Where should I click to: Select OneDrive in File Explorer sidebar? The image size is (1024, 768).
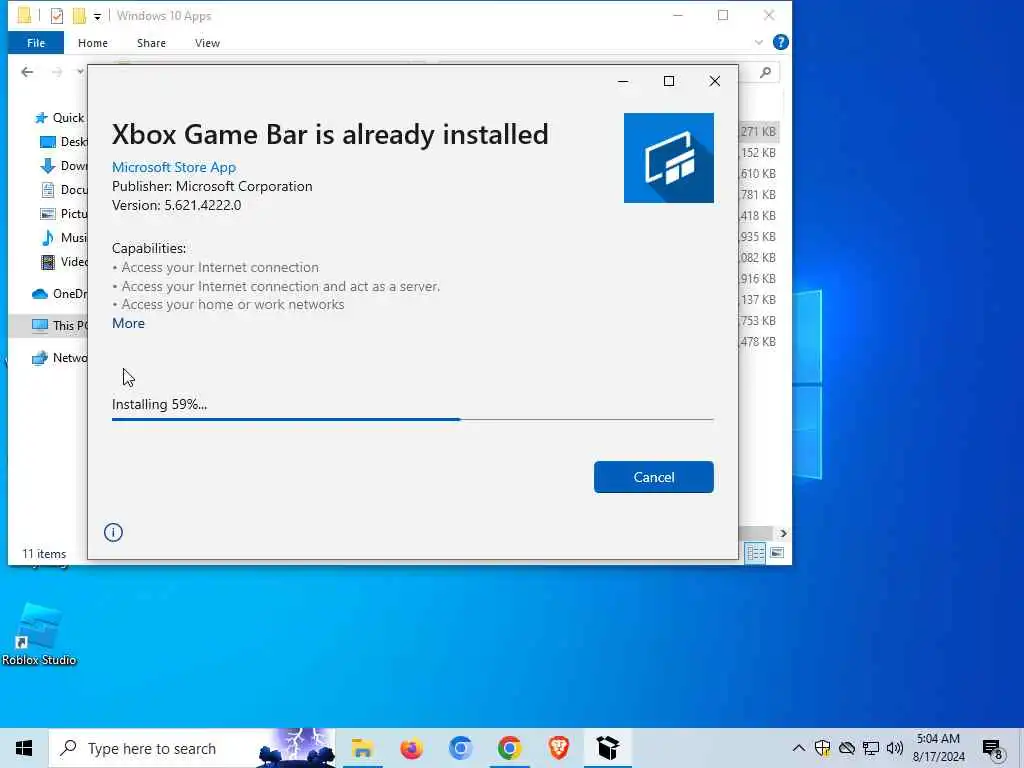(59, 294)
